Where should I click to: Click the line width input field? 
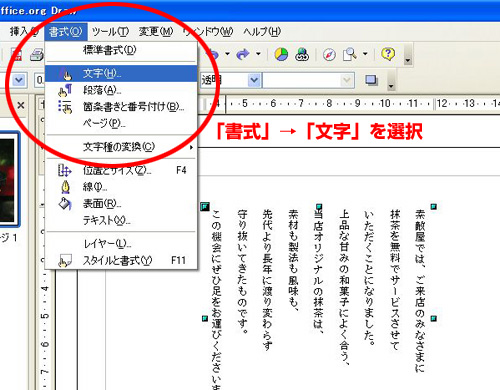[39, 80]
